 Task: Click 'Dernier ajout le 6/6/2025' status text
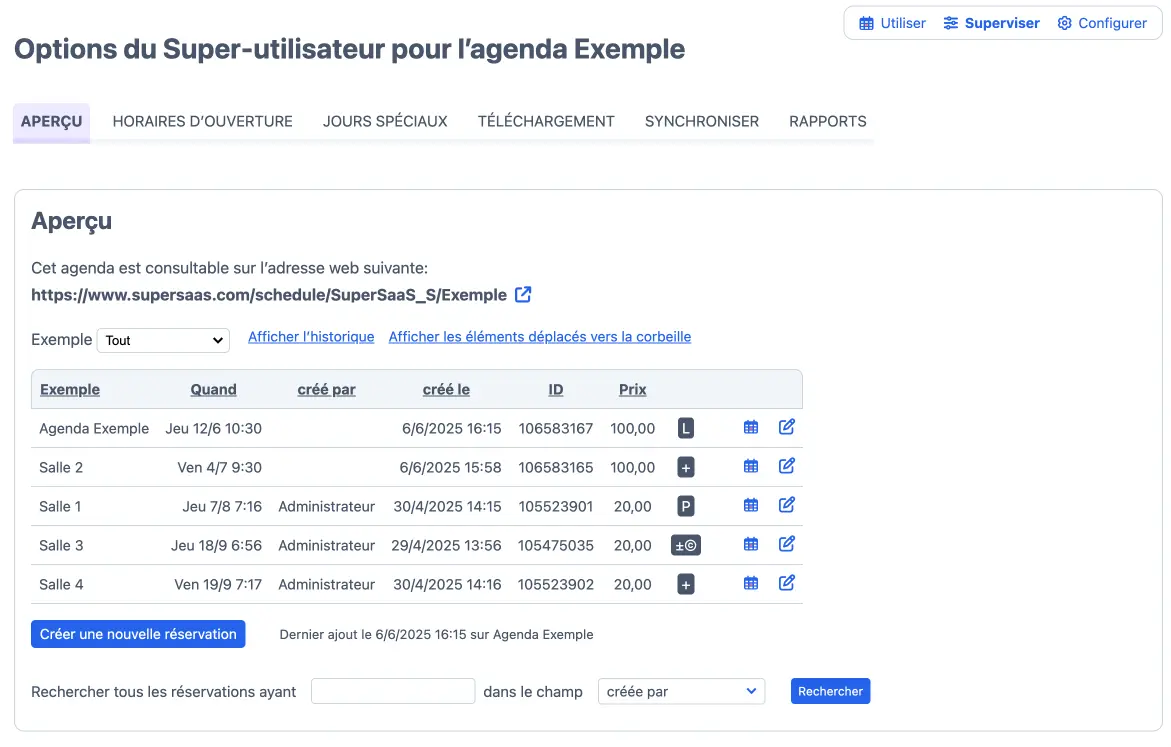pyautogui.click(x=436, y=634)
